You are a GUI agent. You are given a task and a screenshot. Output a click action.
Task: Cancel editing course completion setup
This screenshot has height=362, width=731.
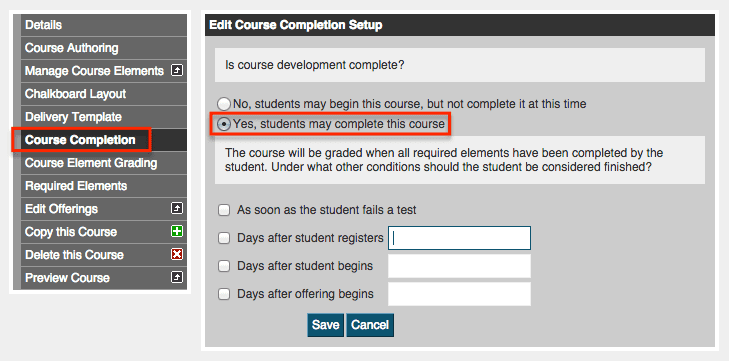click(370, 325)
